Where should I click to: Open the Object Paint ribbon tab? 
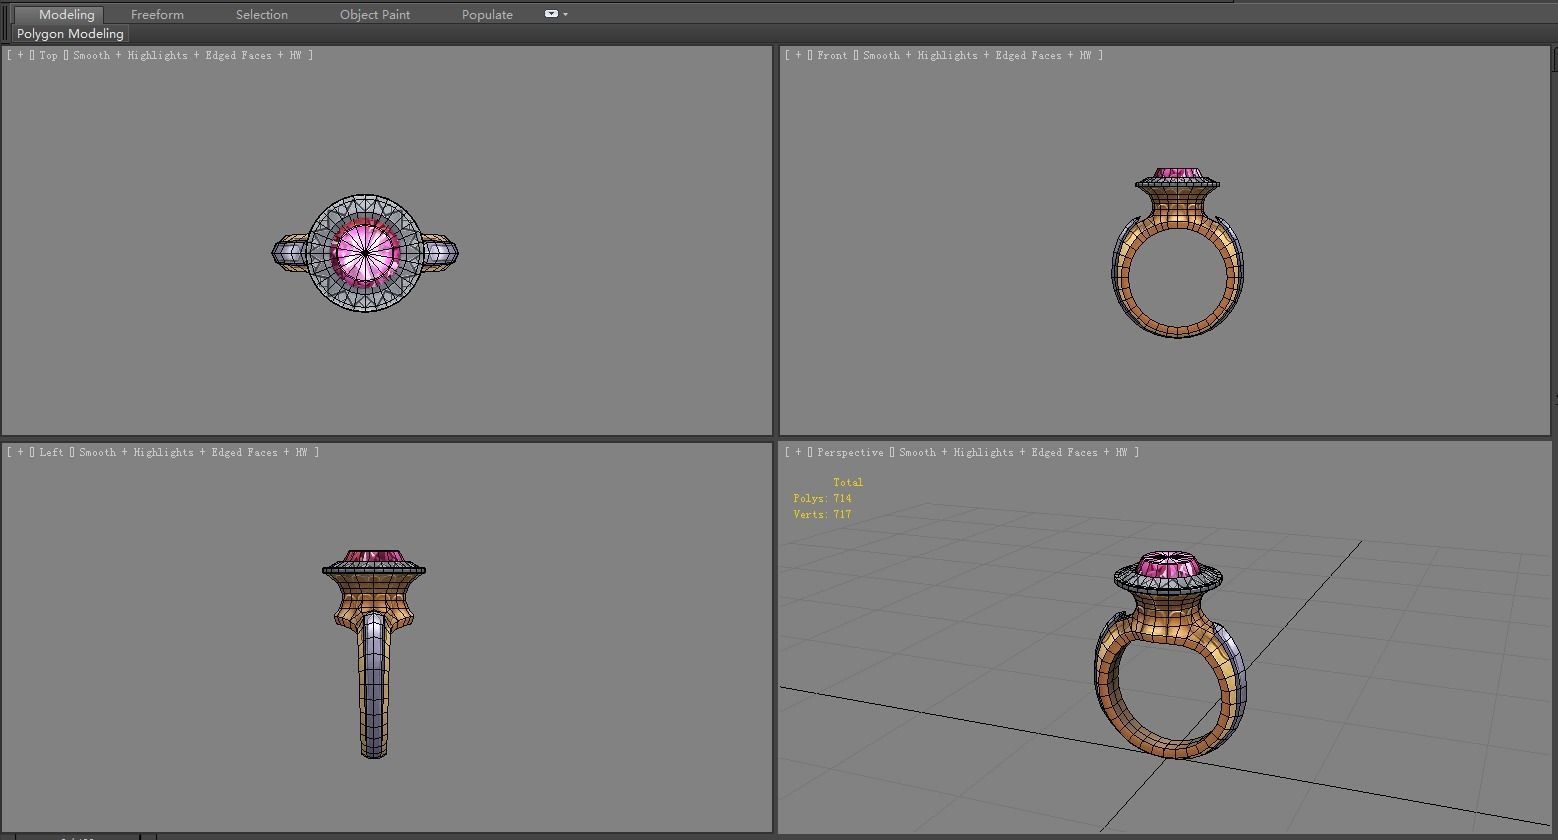click(x=375, y=14)
